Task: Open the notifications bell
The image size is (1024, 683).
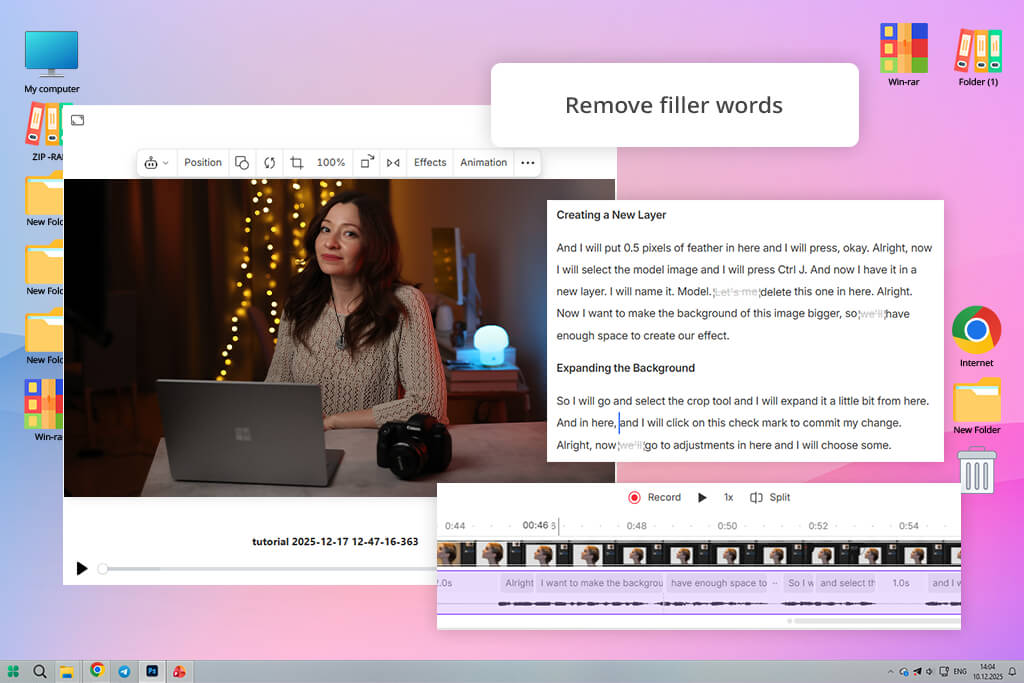Action: click(x=1012, y=671)
